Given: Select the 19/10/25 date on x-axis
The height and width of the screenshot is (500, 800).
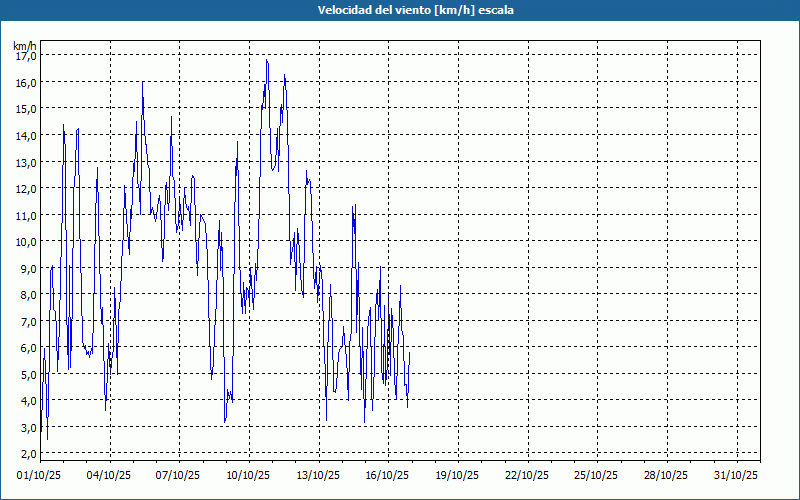Looking at the screenshot, I should click(x=457, y=475).
